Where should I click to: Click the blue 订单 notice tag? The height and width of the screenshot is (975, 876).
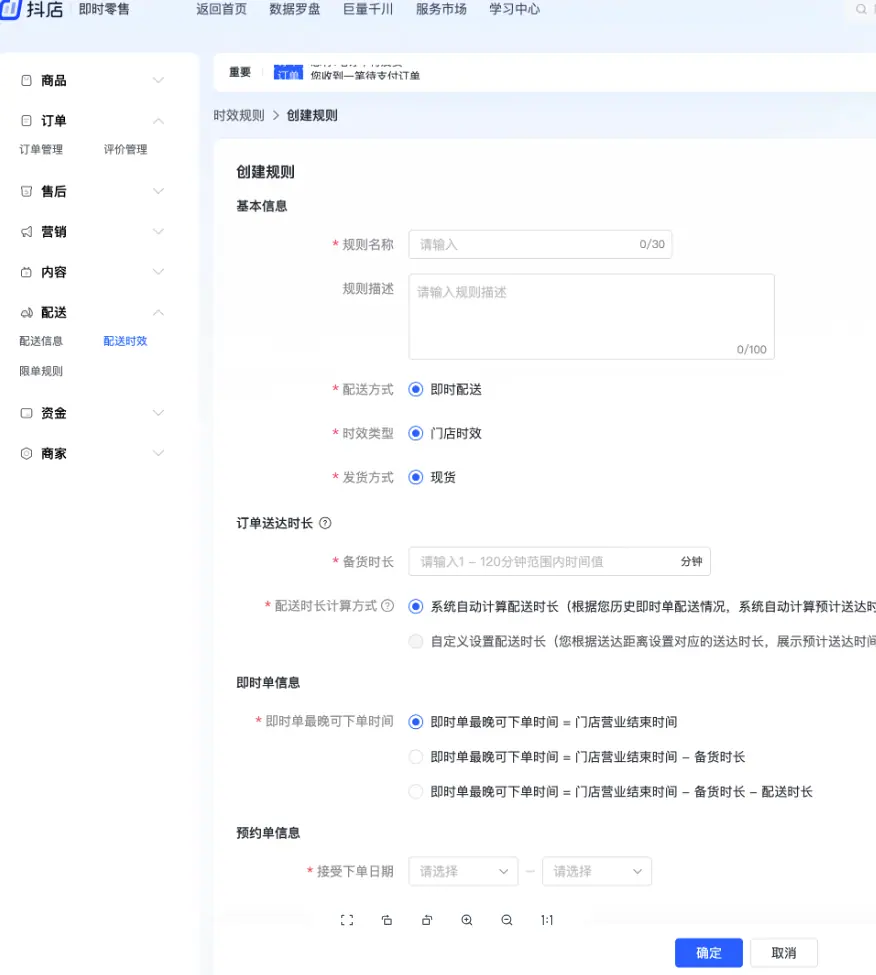tap(288, 72)
